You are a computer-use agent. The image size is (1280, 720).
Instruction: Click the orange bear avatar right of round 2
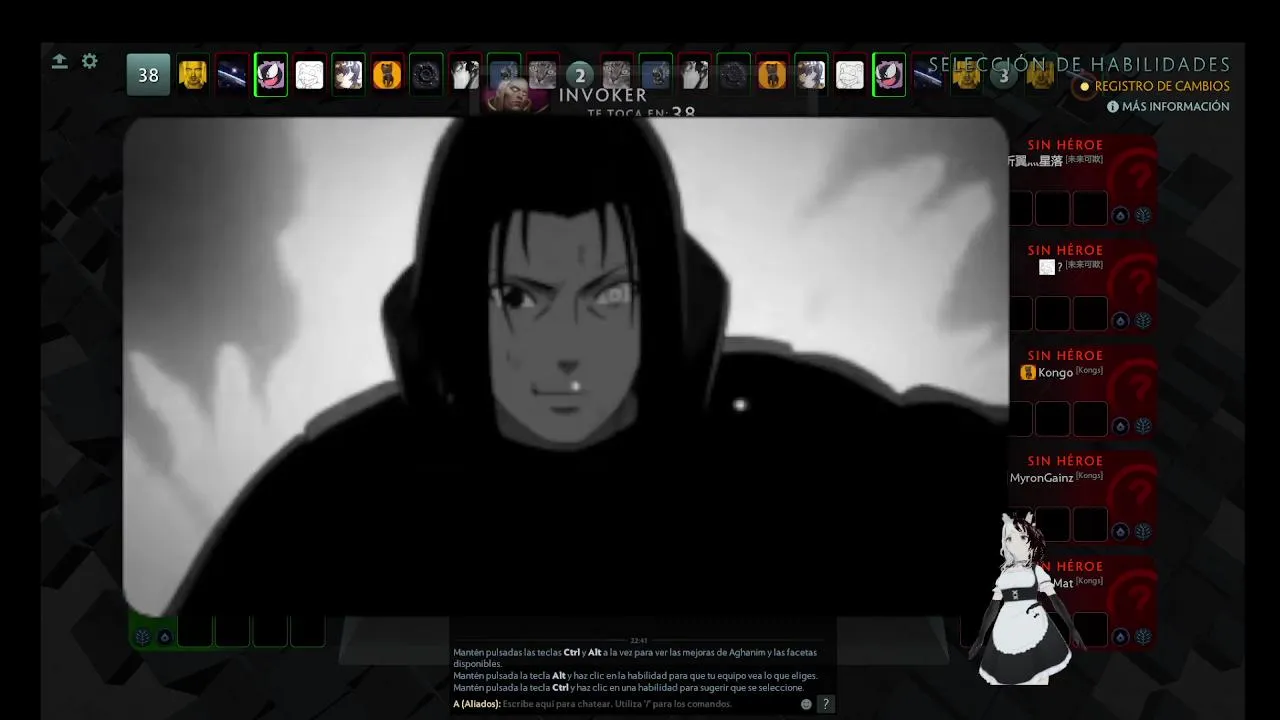pyautogui.click(x=771, y=75)
